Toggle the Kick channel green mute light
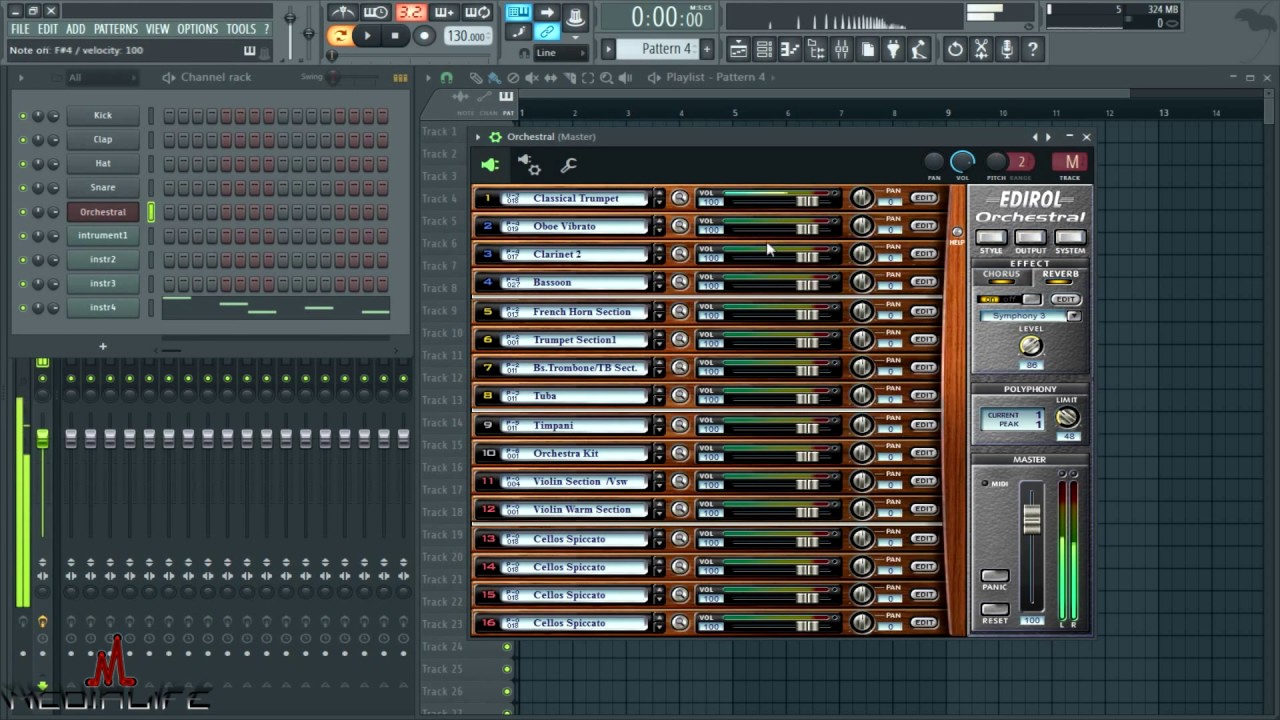The height and width of the screenshot is (720, 1280). point(23,116)
